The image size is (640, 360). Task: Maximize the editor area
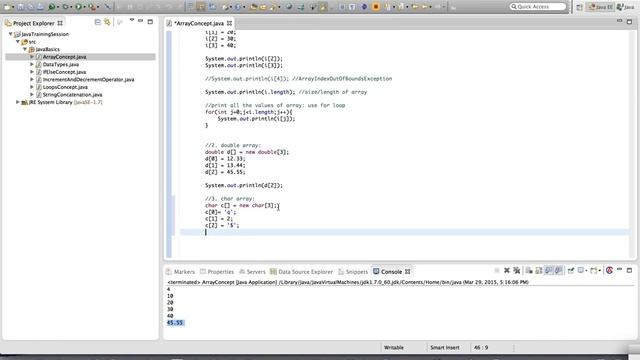[629, 22]
